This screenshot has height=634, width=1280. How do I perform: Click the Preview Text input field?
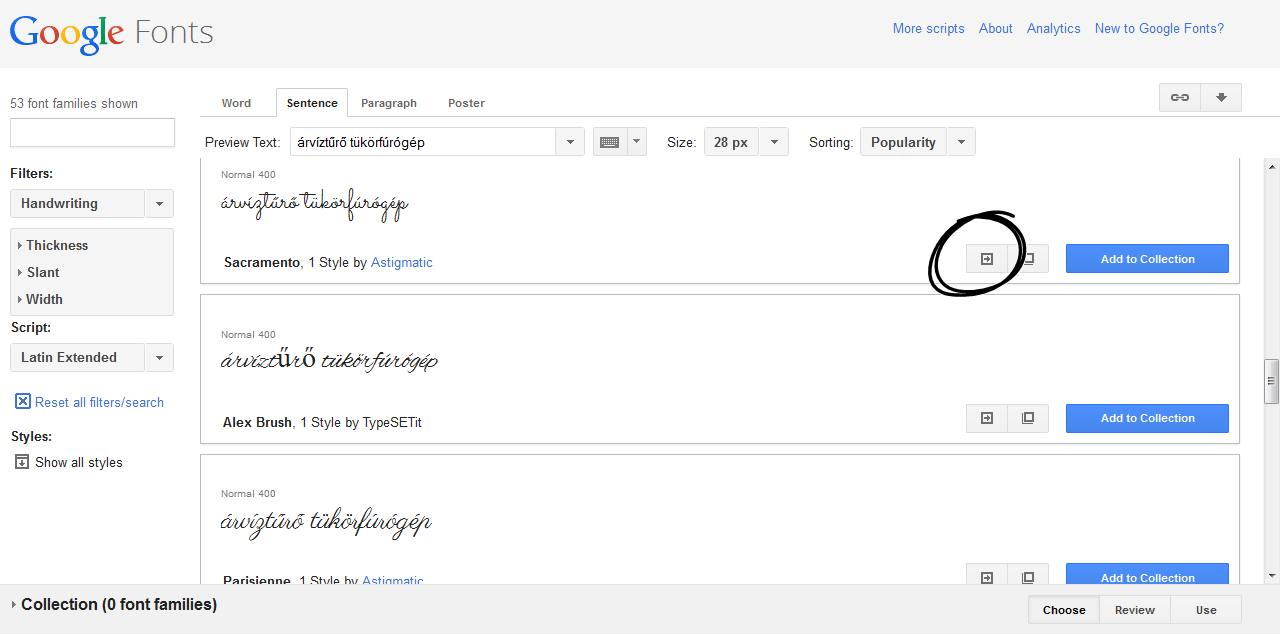pyautogui.click(x=423, y=142)
